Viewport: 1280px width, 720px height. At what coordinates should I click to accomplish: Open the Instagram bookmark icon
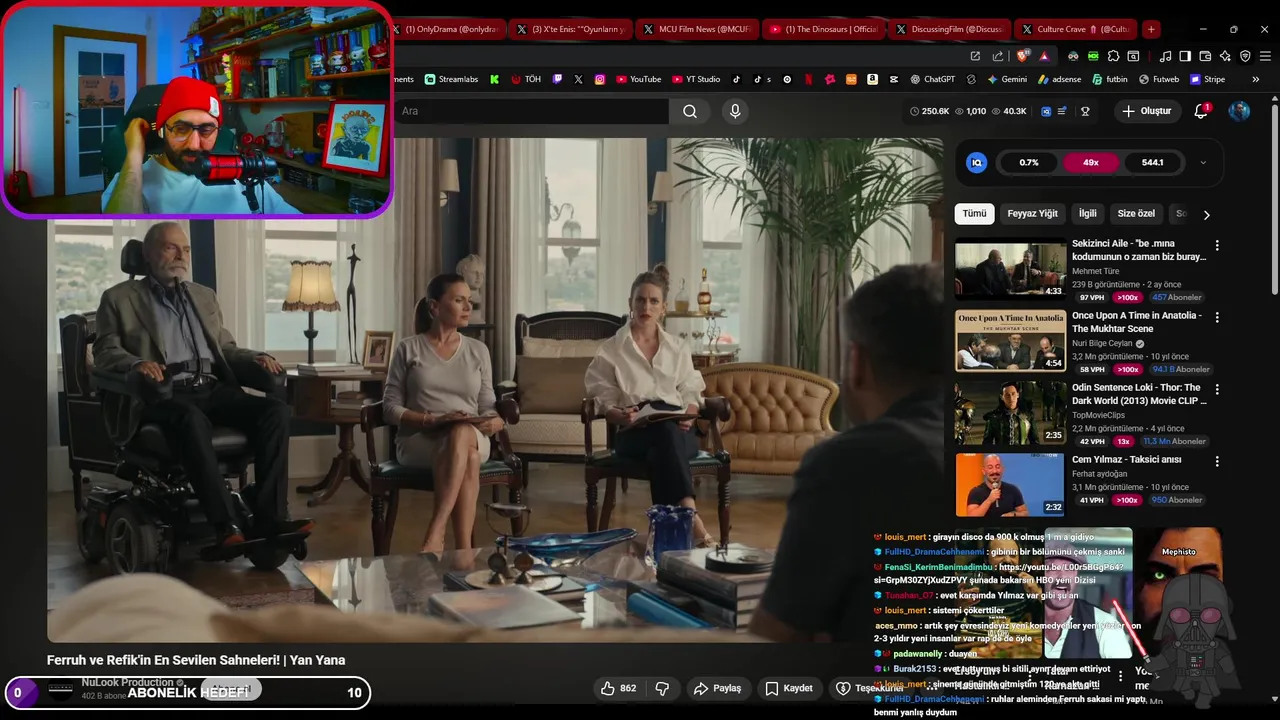599,79
